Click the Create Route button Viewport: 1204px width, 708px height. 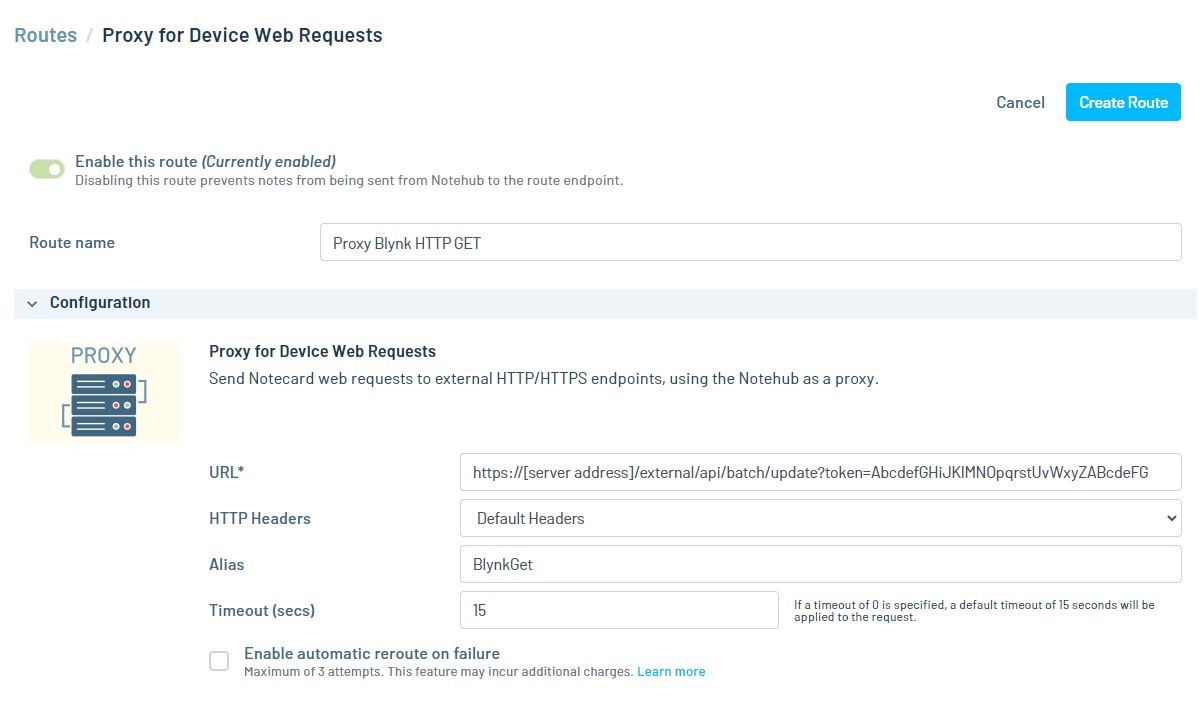[x=1123, y=102]
